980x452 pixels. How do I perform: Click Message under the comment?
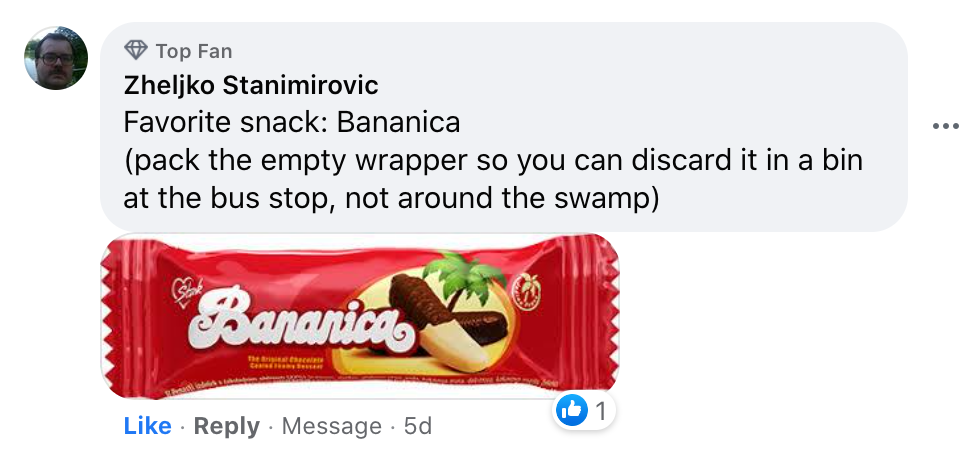click(x=331, y=426)
